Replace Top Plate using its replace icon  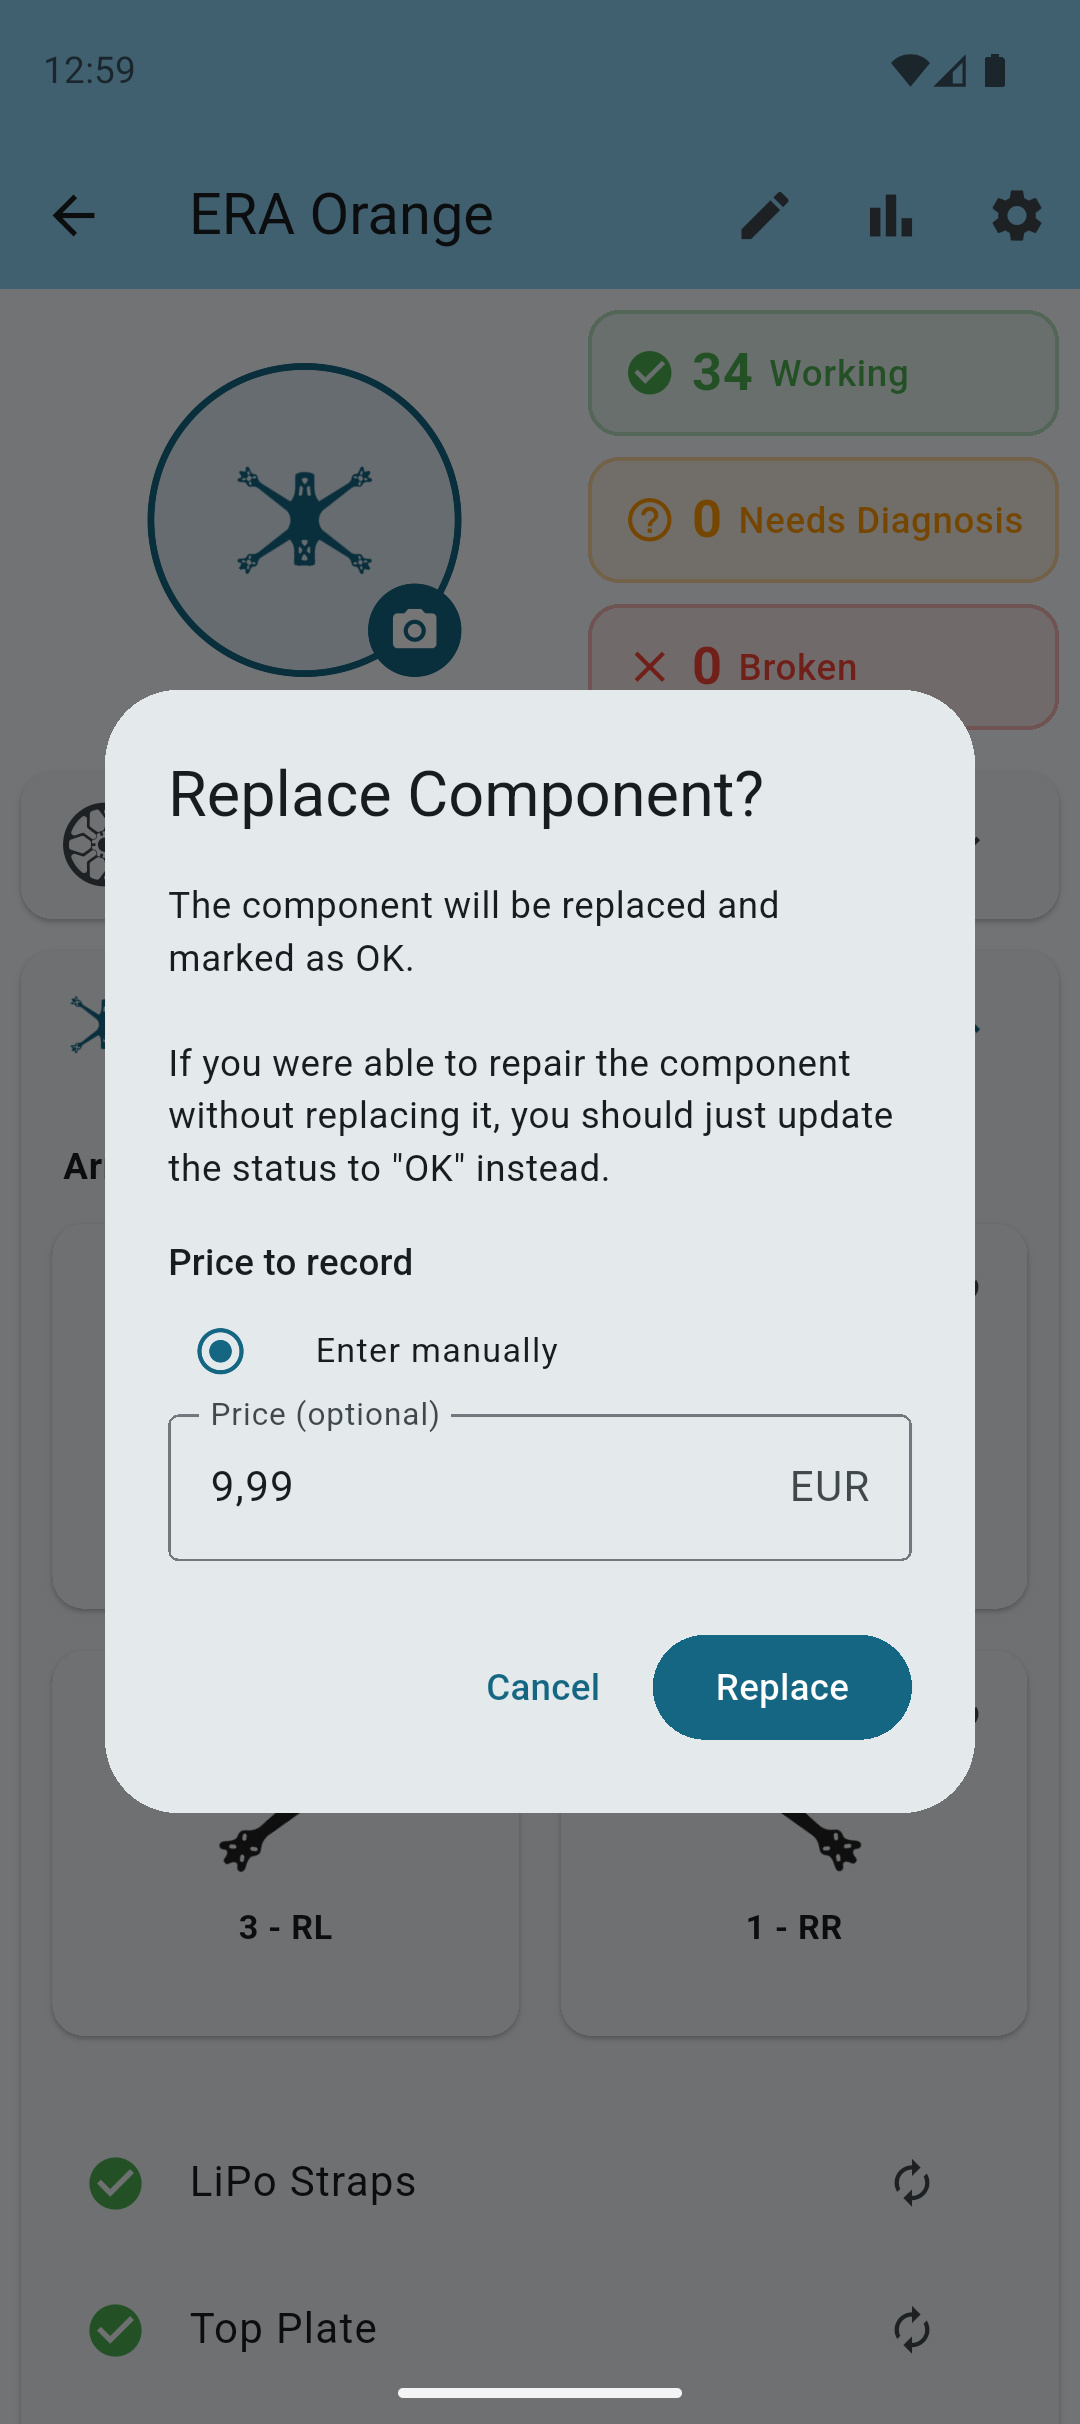tap(911, 2329)
